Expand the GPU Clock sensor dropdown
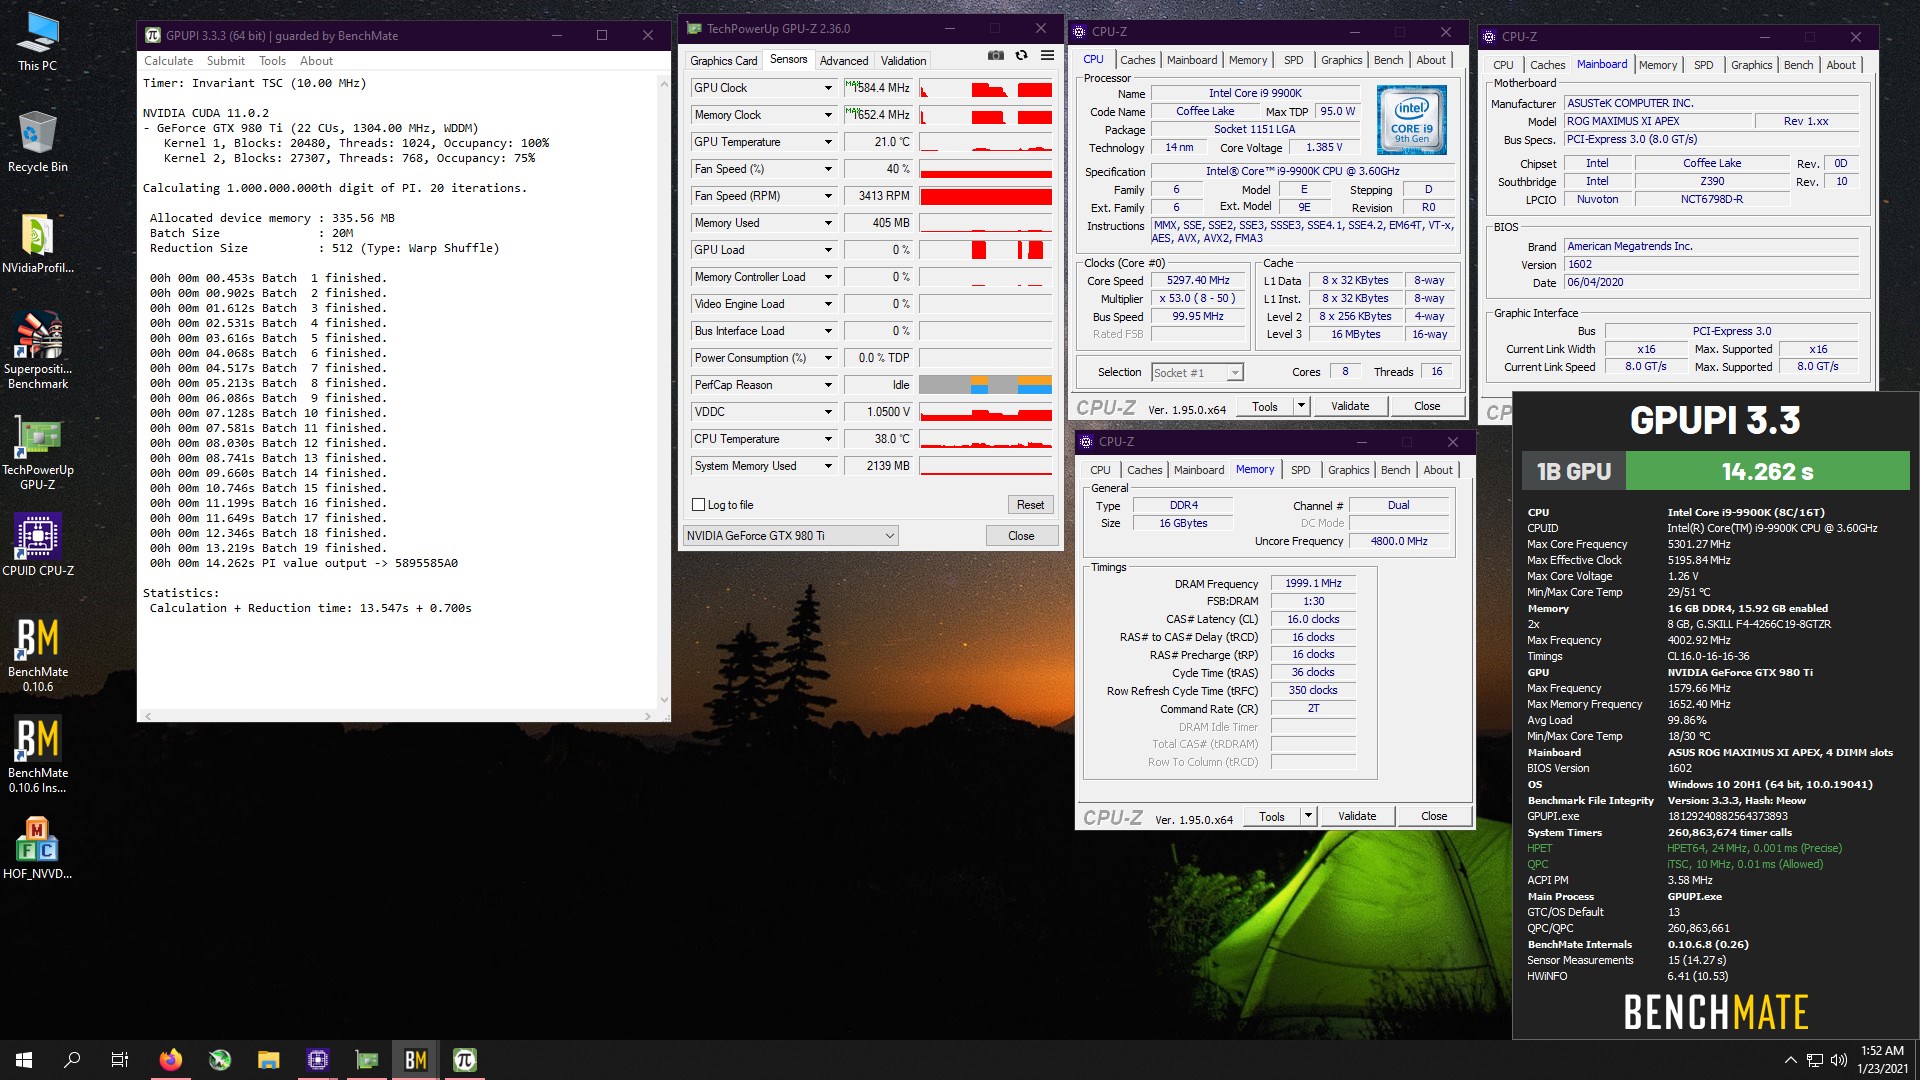This screenshot has height=1080, width=1920. tap(828, 88)
